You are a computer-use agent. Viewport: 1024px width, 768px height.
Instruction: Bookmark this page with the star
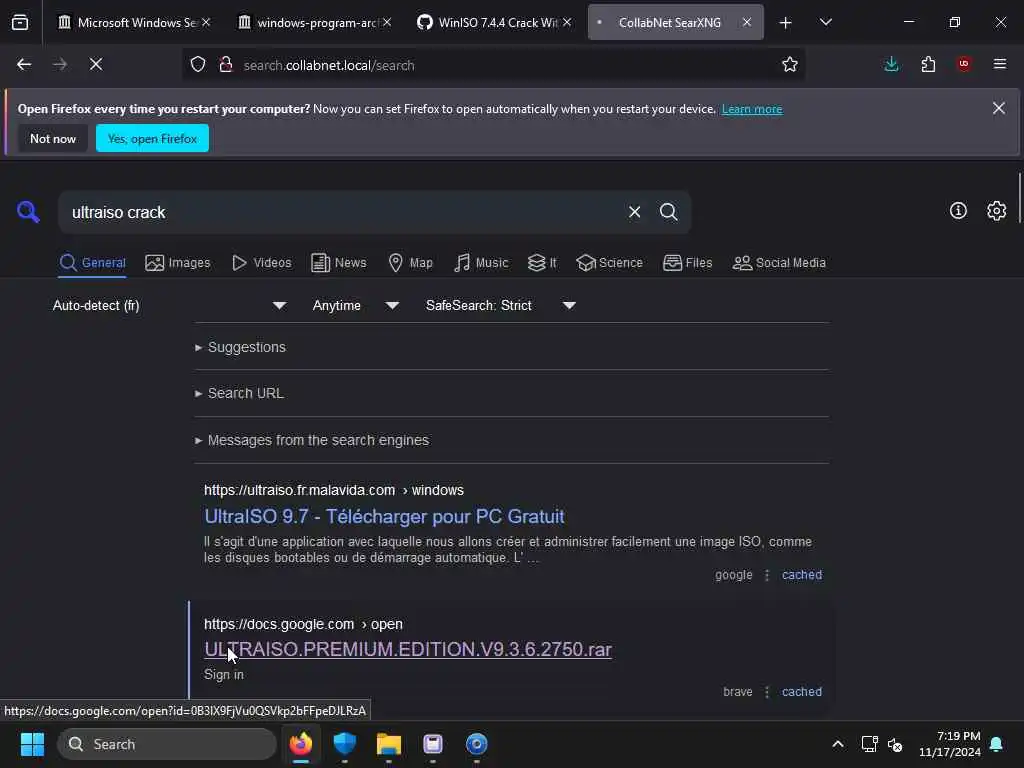(790, 64)
